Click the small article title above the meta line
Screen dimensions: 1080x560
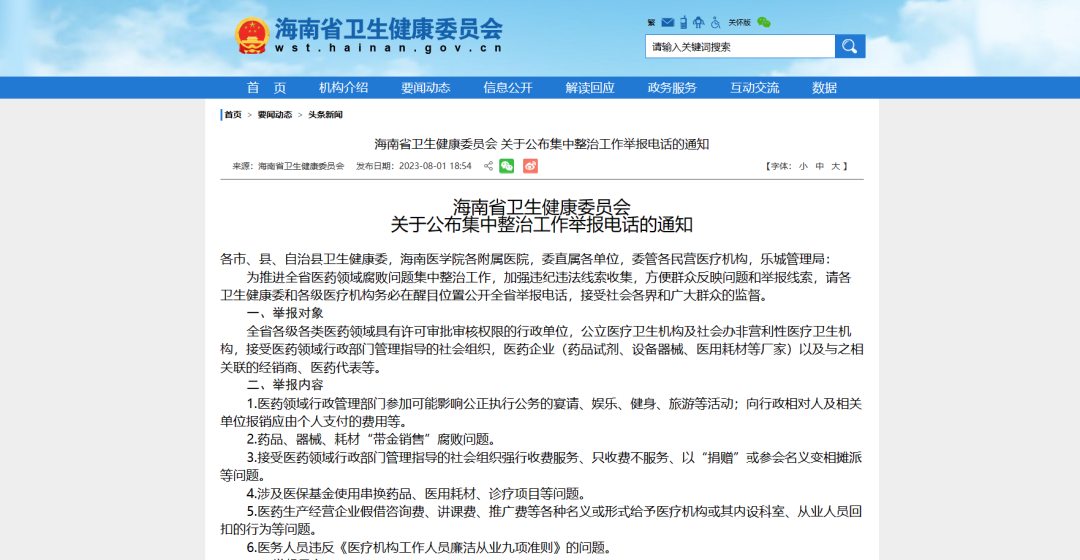click(541, 144)
